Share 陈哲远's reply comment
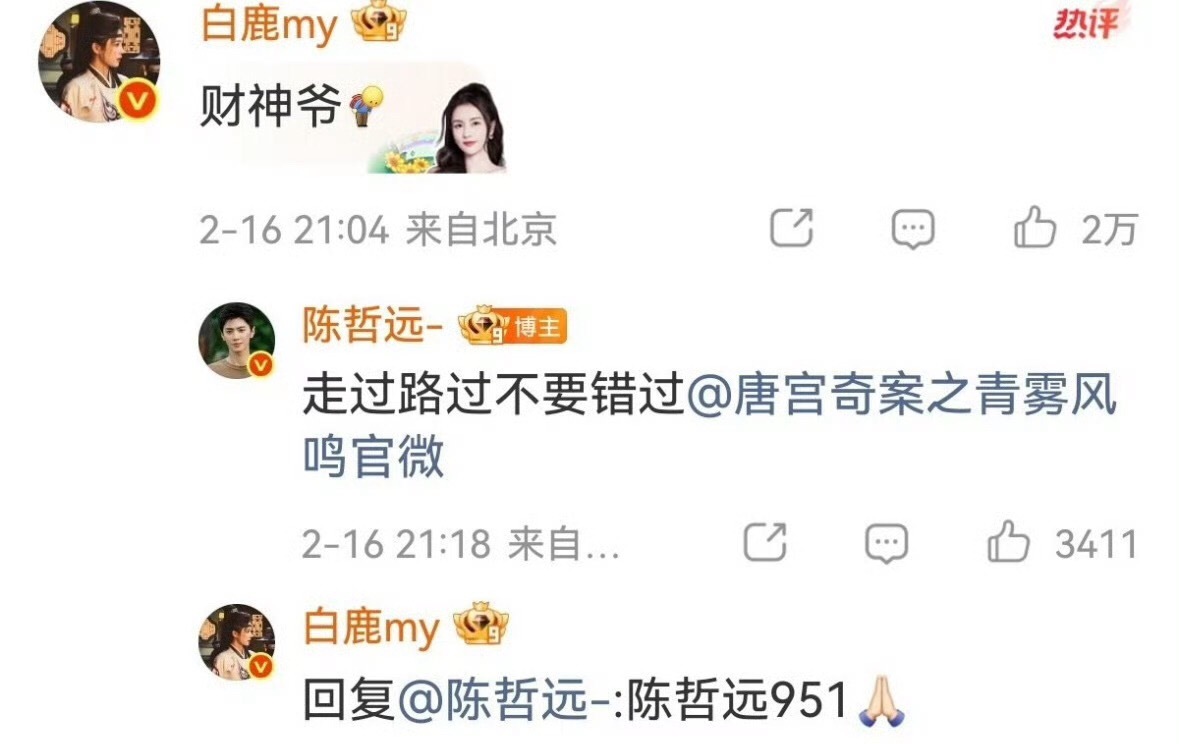Screen dimensions: 1179x744 765,542
